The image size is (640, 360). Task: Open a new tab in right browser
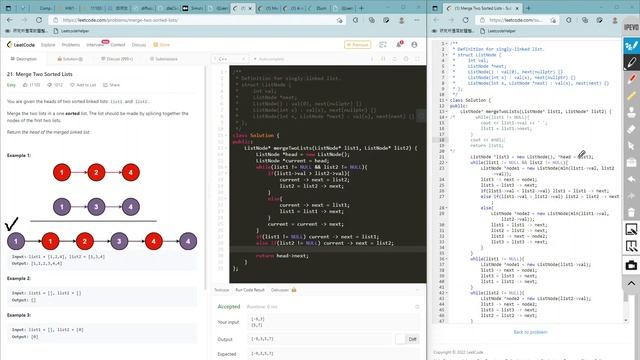tap(528, 8)
